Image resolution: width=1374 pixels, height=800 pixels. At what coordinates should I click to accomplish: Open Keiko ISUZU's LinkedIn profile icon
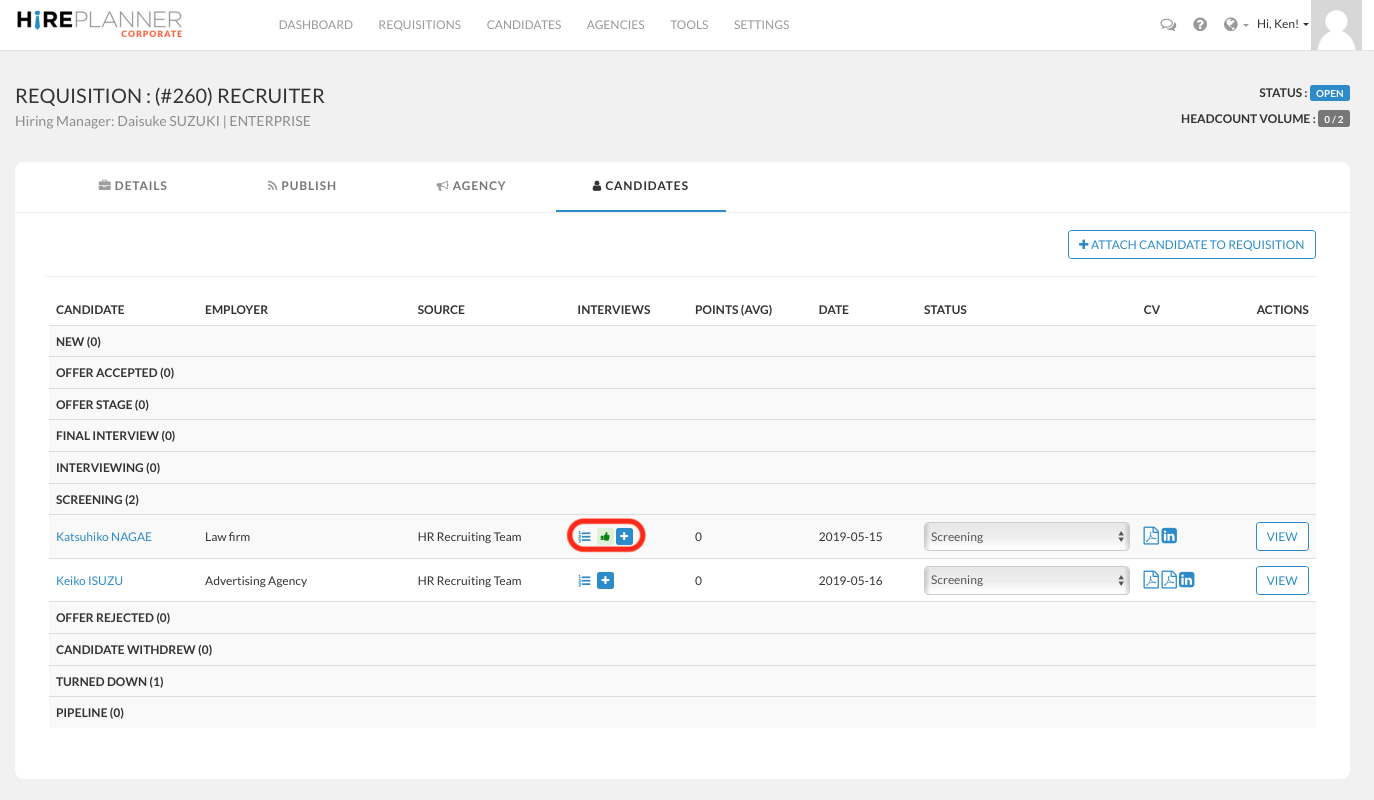click(x=1185, y=579)
